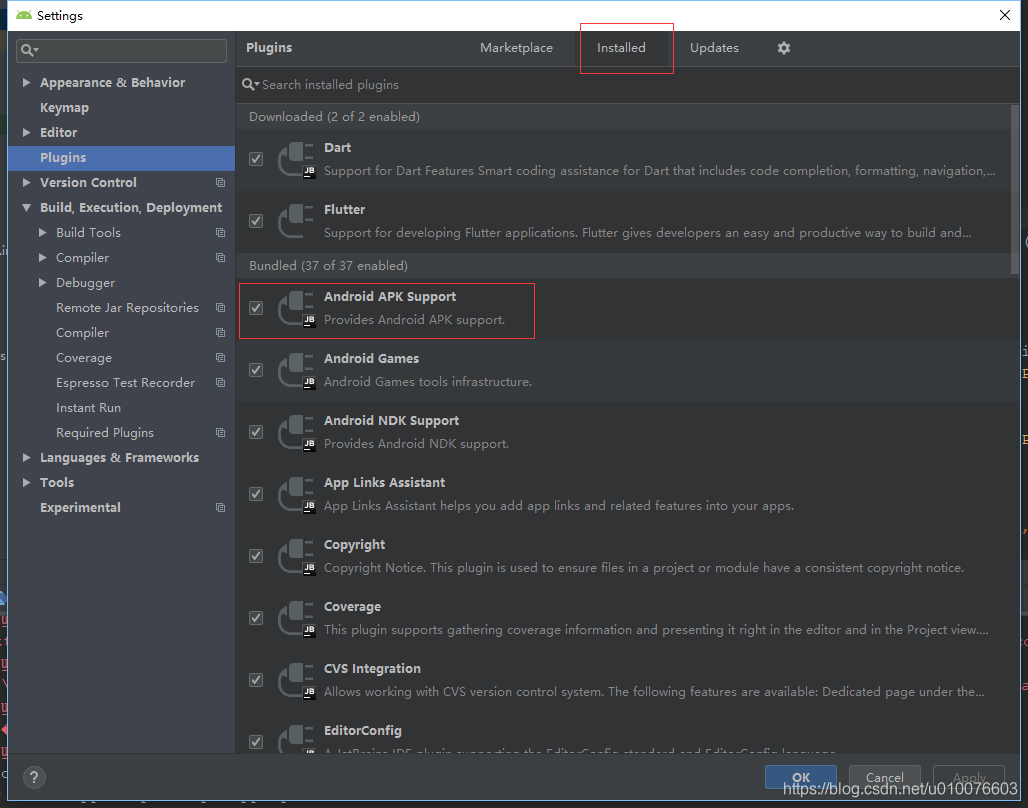Open the Instant Run settings

coord(89,408)
